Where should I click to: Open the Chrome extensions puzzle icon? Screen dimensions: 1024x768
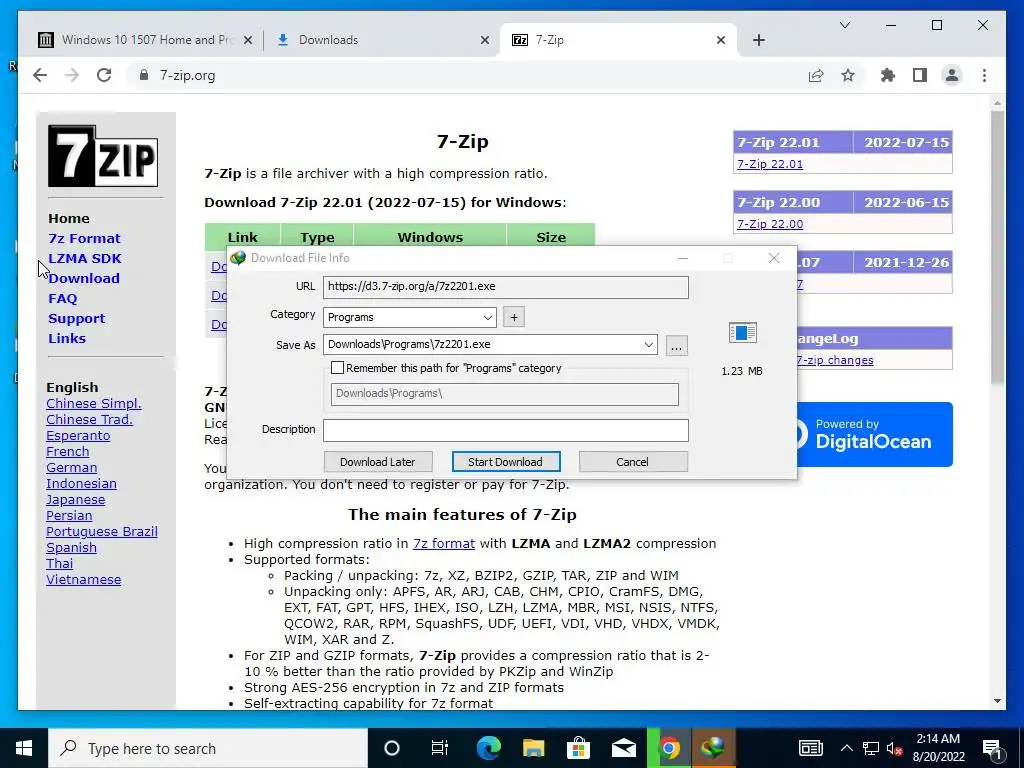pos(888,76)
